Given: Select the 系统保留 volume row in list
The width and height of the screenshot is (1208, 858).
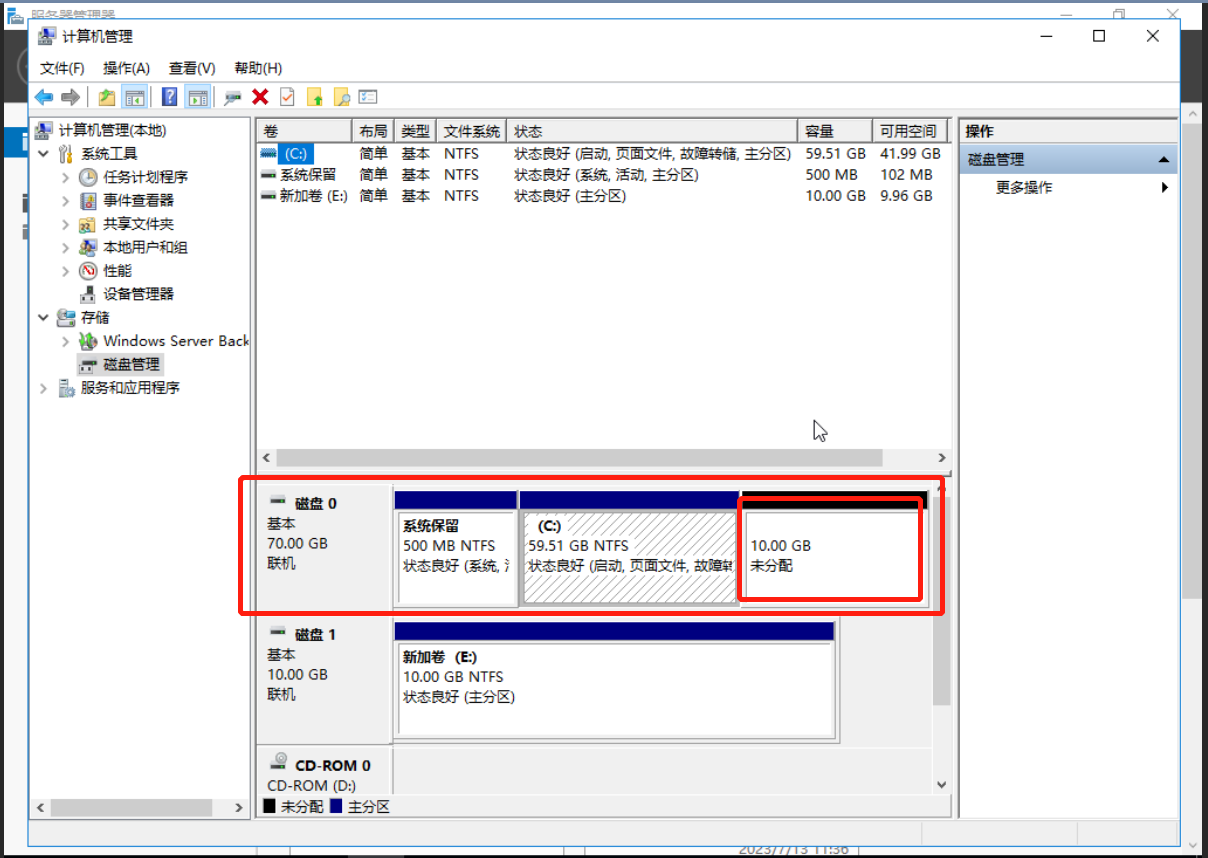Looking at the screenshot, I should point(600,175).
